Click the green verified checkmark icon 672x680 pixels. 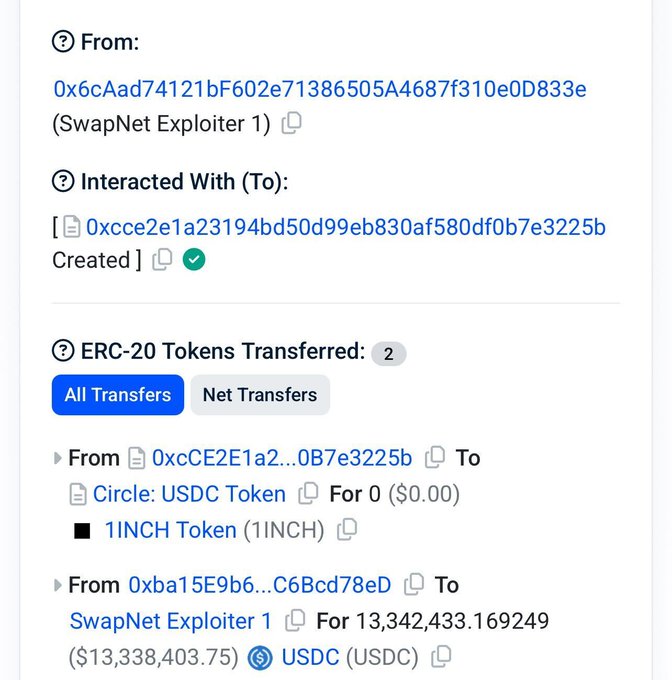click(x=194, y=260)
